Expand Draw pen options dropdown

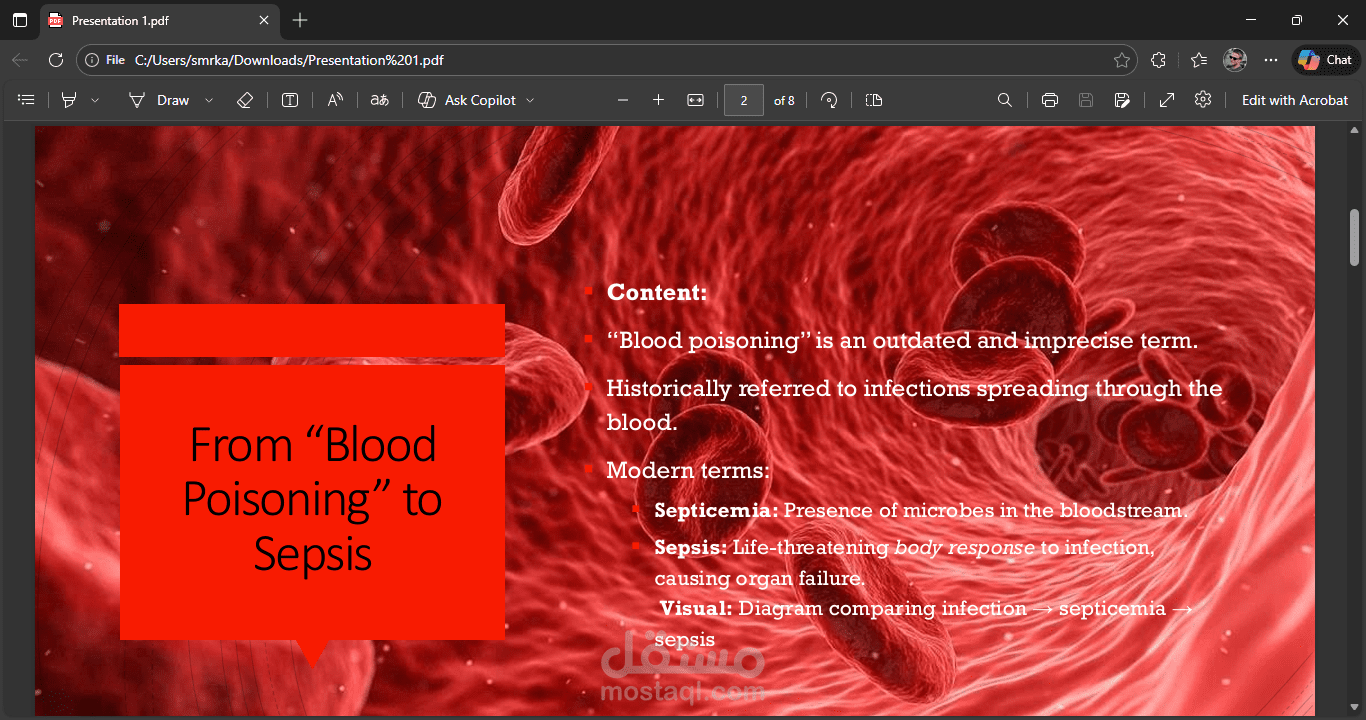point(209,100)
